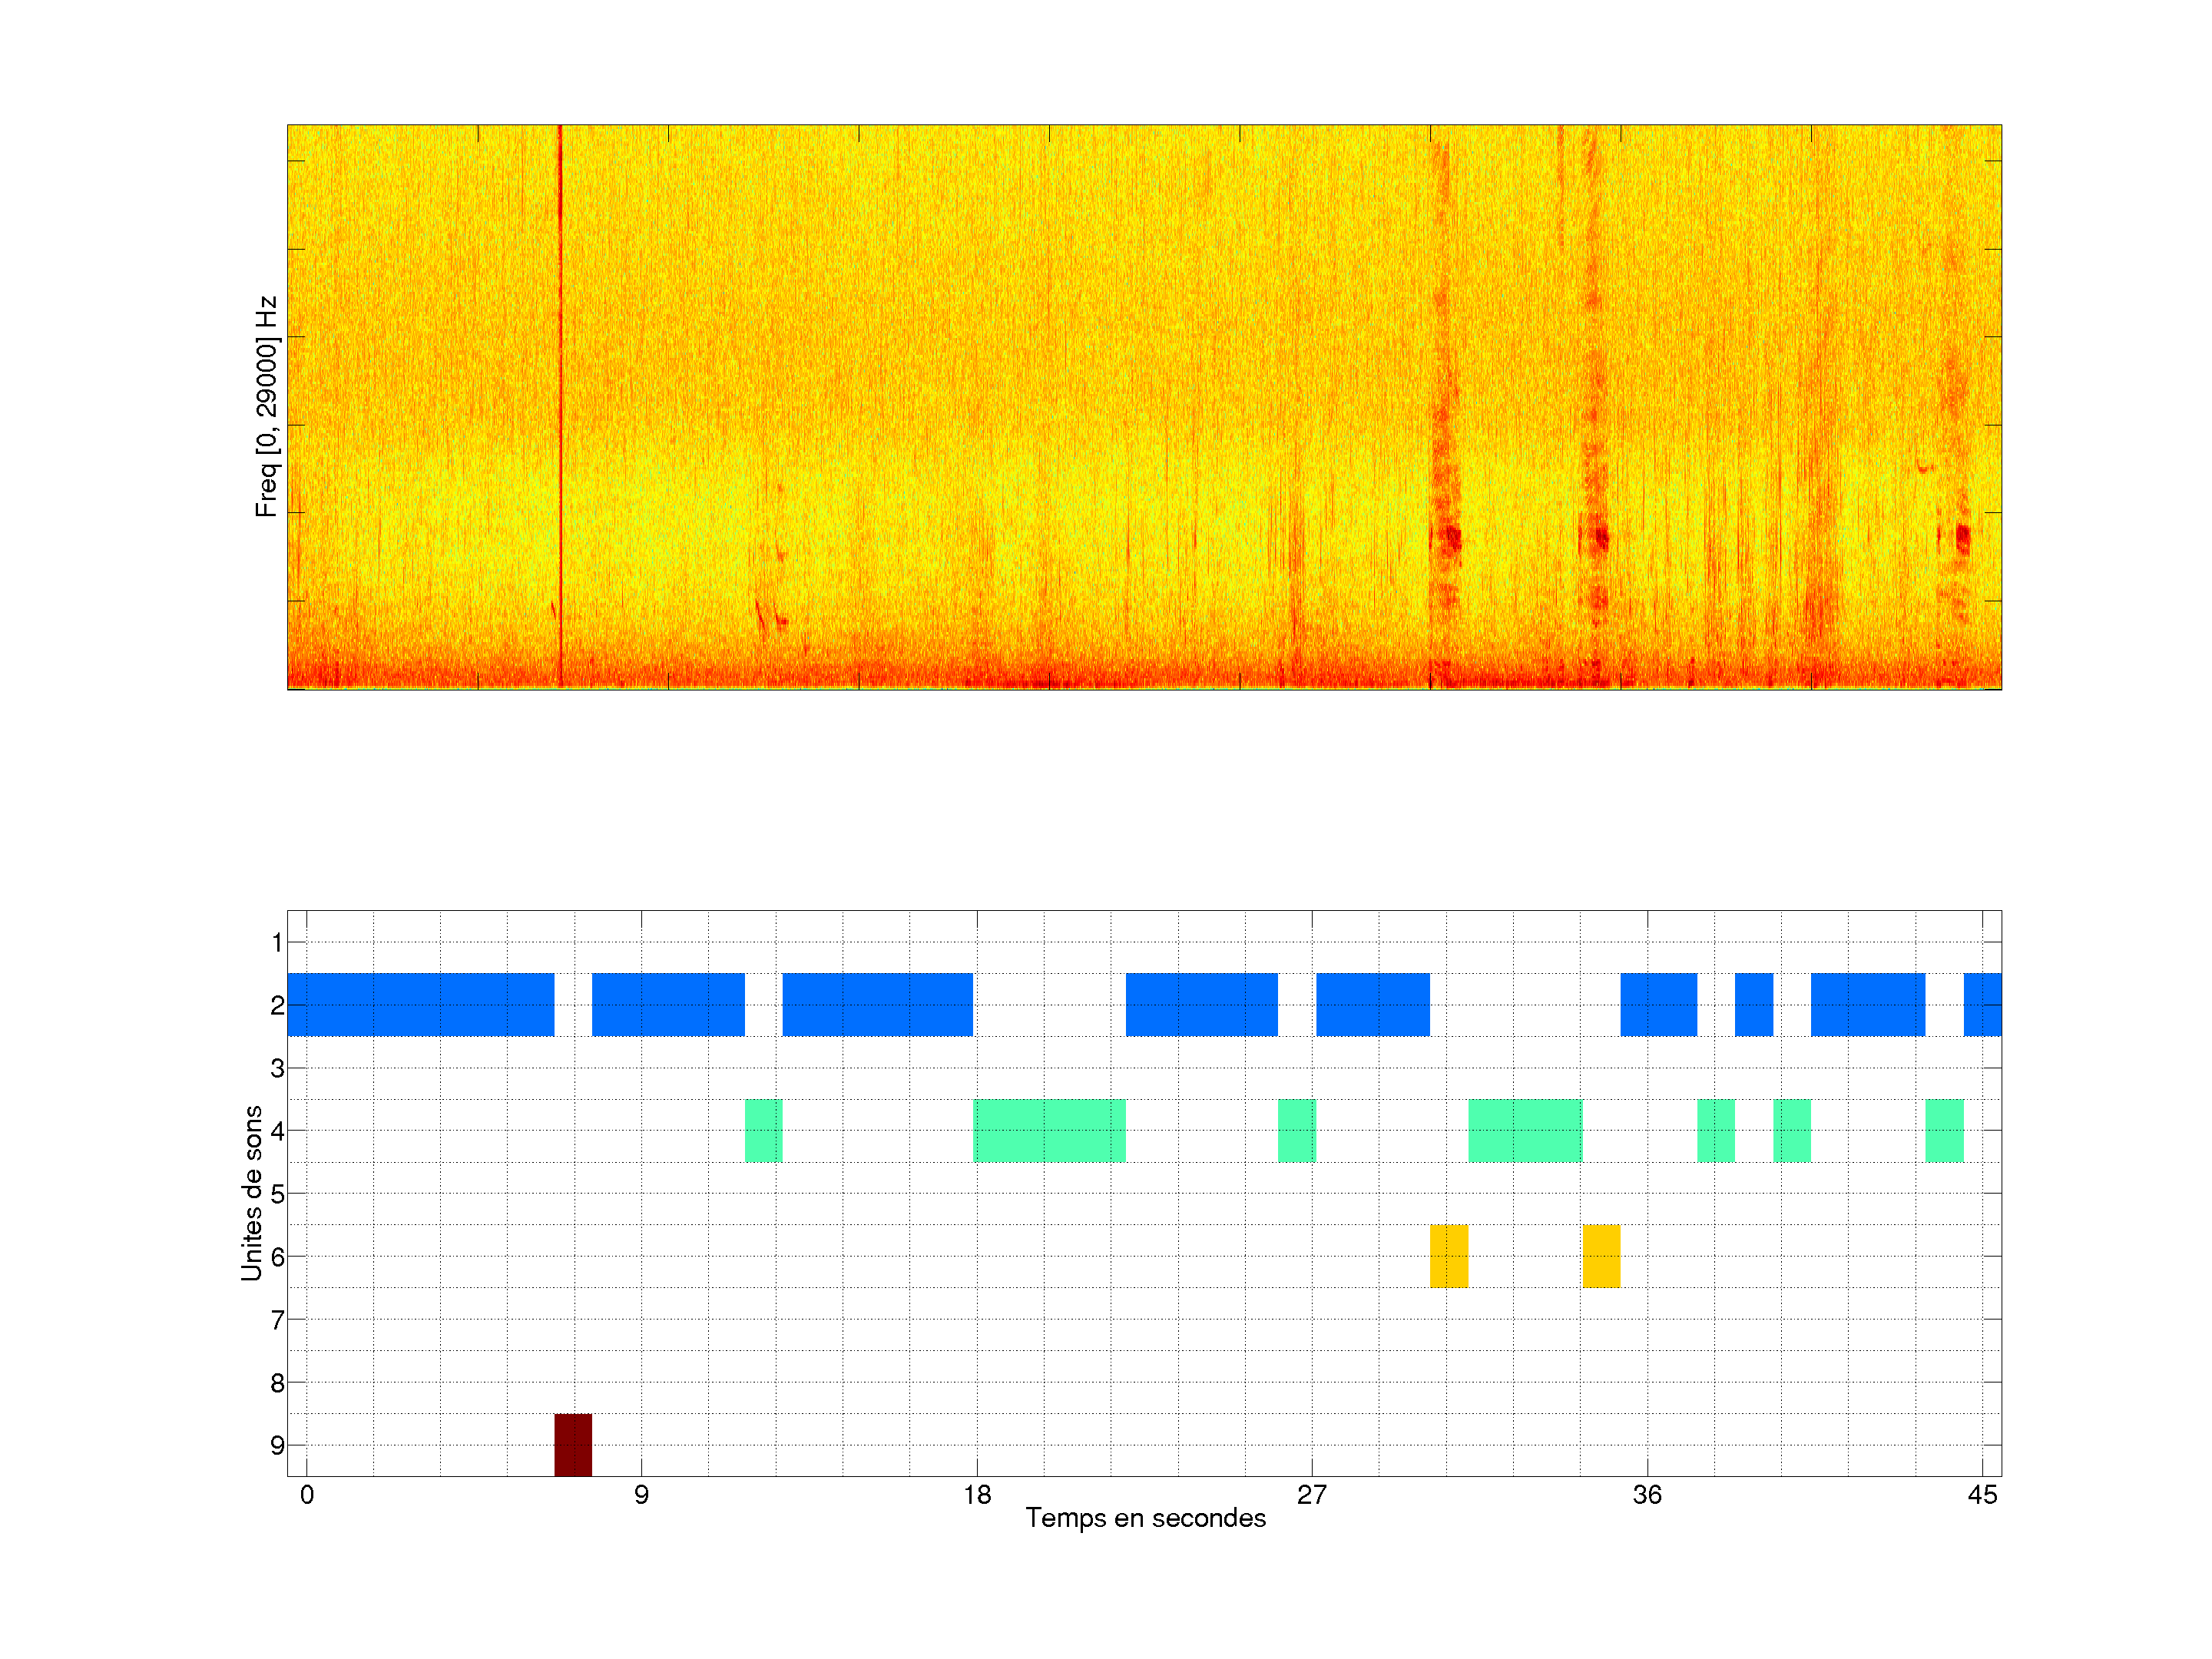Click the dark red block in row 9

click(573, 1444)
